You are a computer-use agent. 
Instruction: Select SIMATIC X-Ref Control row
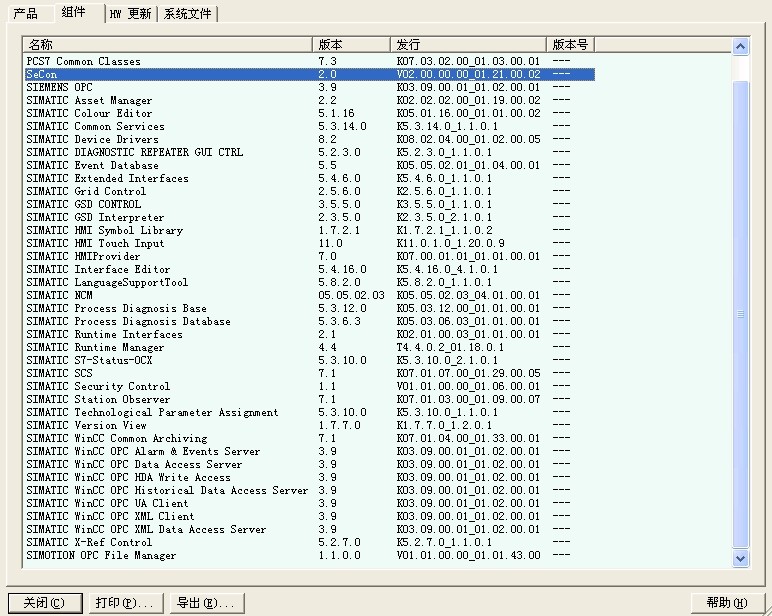point(310,542)
